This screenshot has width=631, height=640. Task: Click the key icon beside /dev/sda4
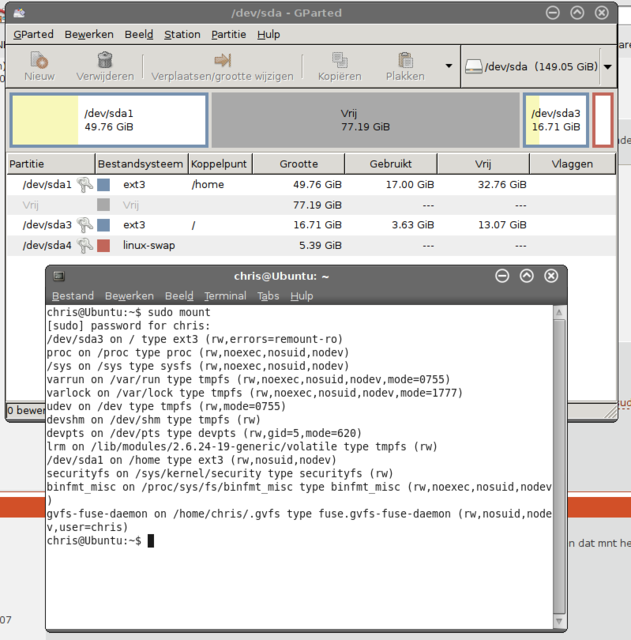point(86,245)
